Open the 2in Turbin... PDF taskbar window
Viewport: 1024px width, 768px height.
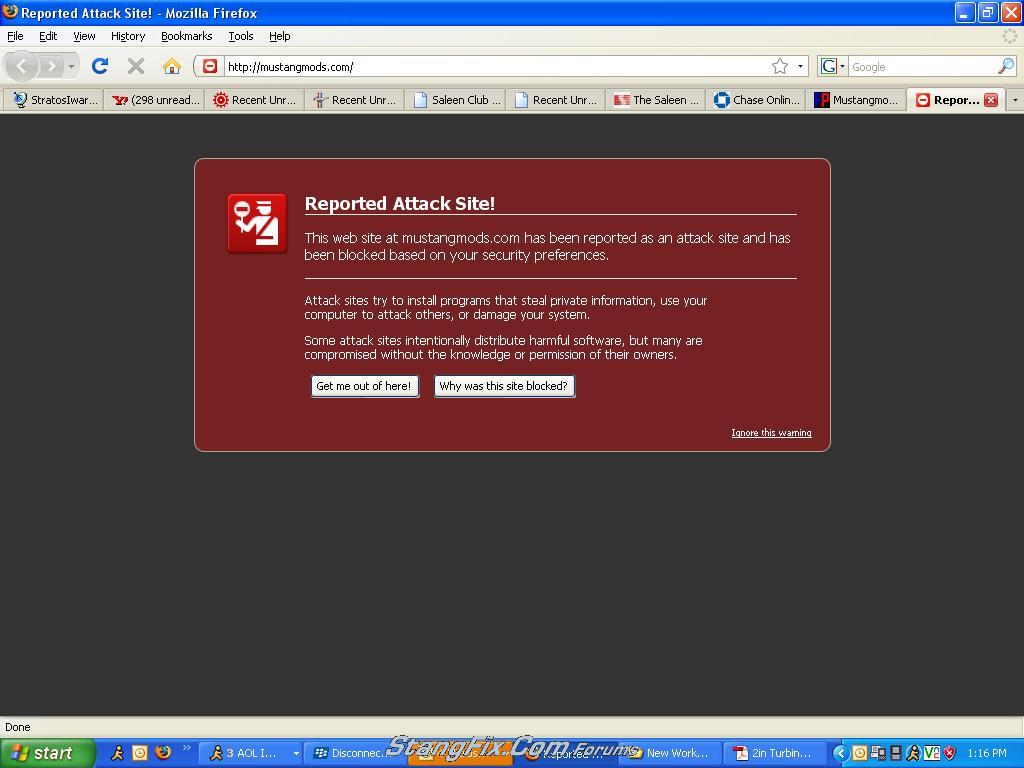pyautogui.click(x=775, y=753)
